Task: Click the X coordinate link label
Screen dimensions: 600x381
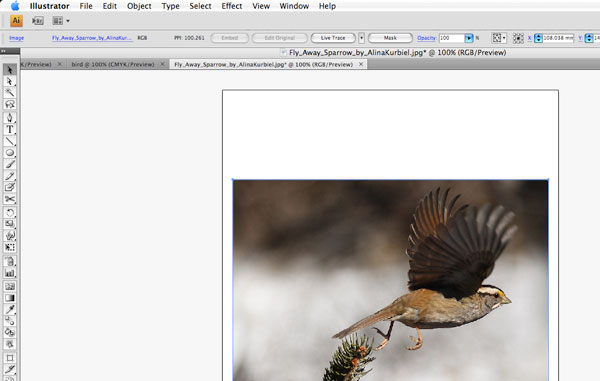Action: point(530,38)
